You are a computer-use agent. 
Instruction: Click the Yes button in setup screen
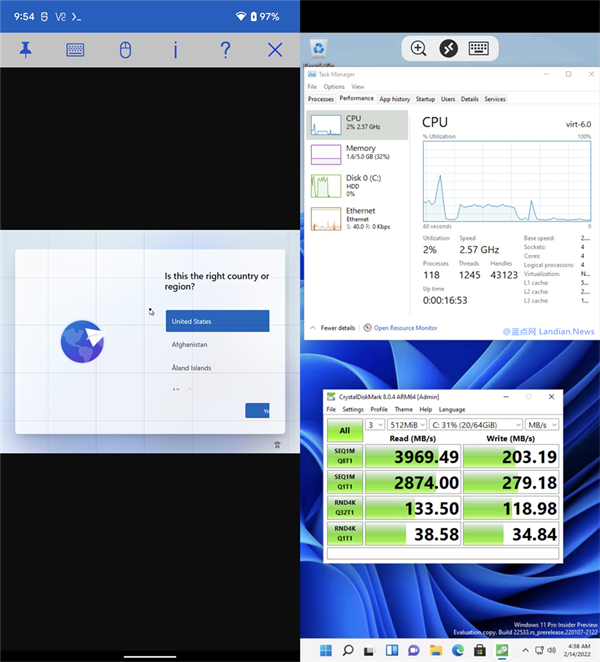point(257,410)
